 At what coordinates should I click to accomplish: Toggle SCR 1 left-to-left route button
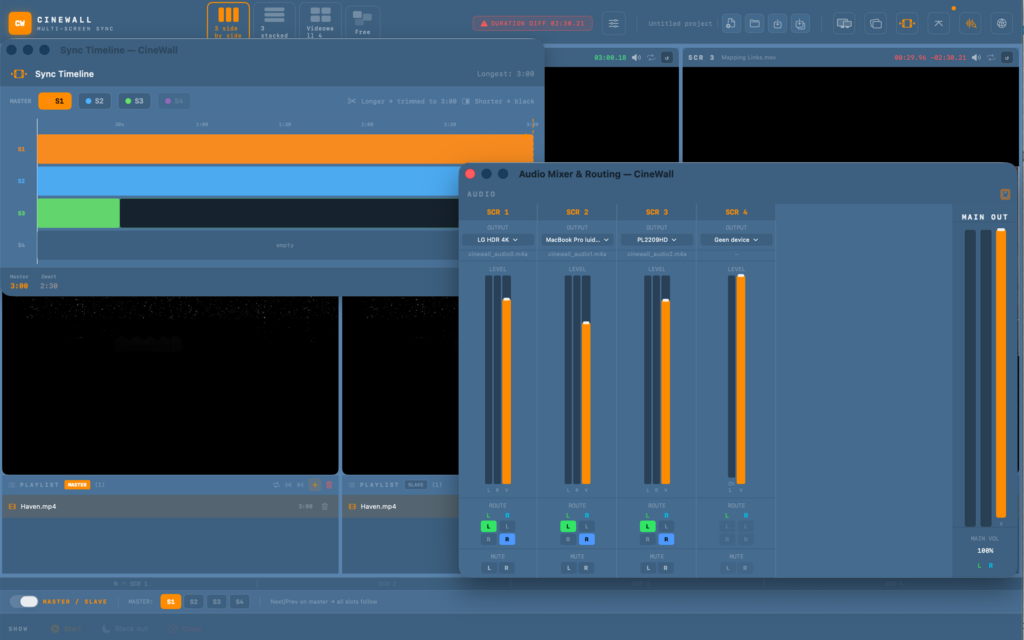point(488,526)
